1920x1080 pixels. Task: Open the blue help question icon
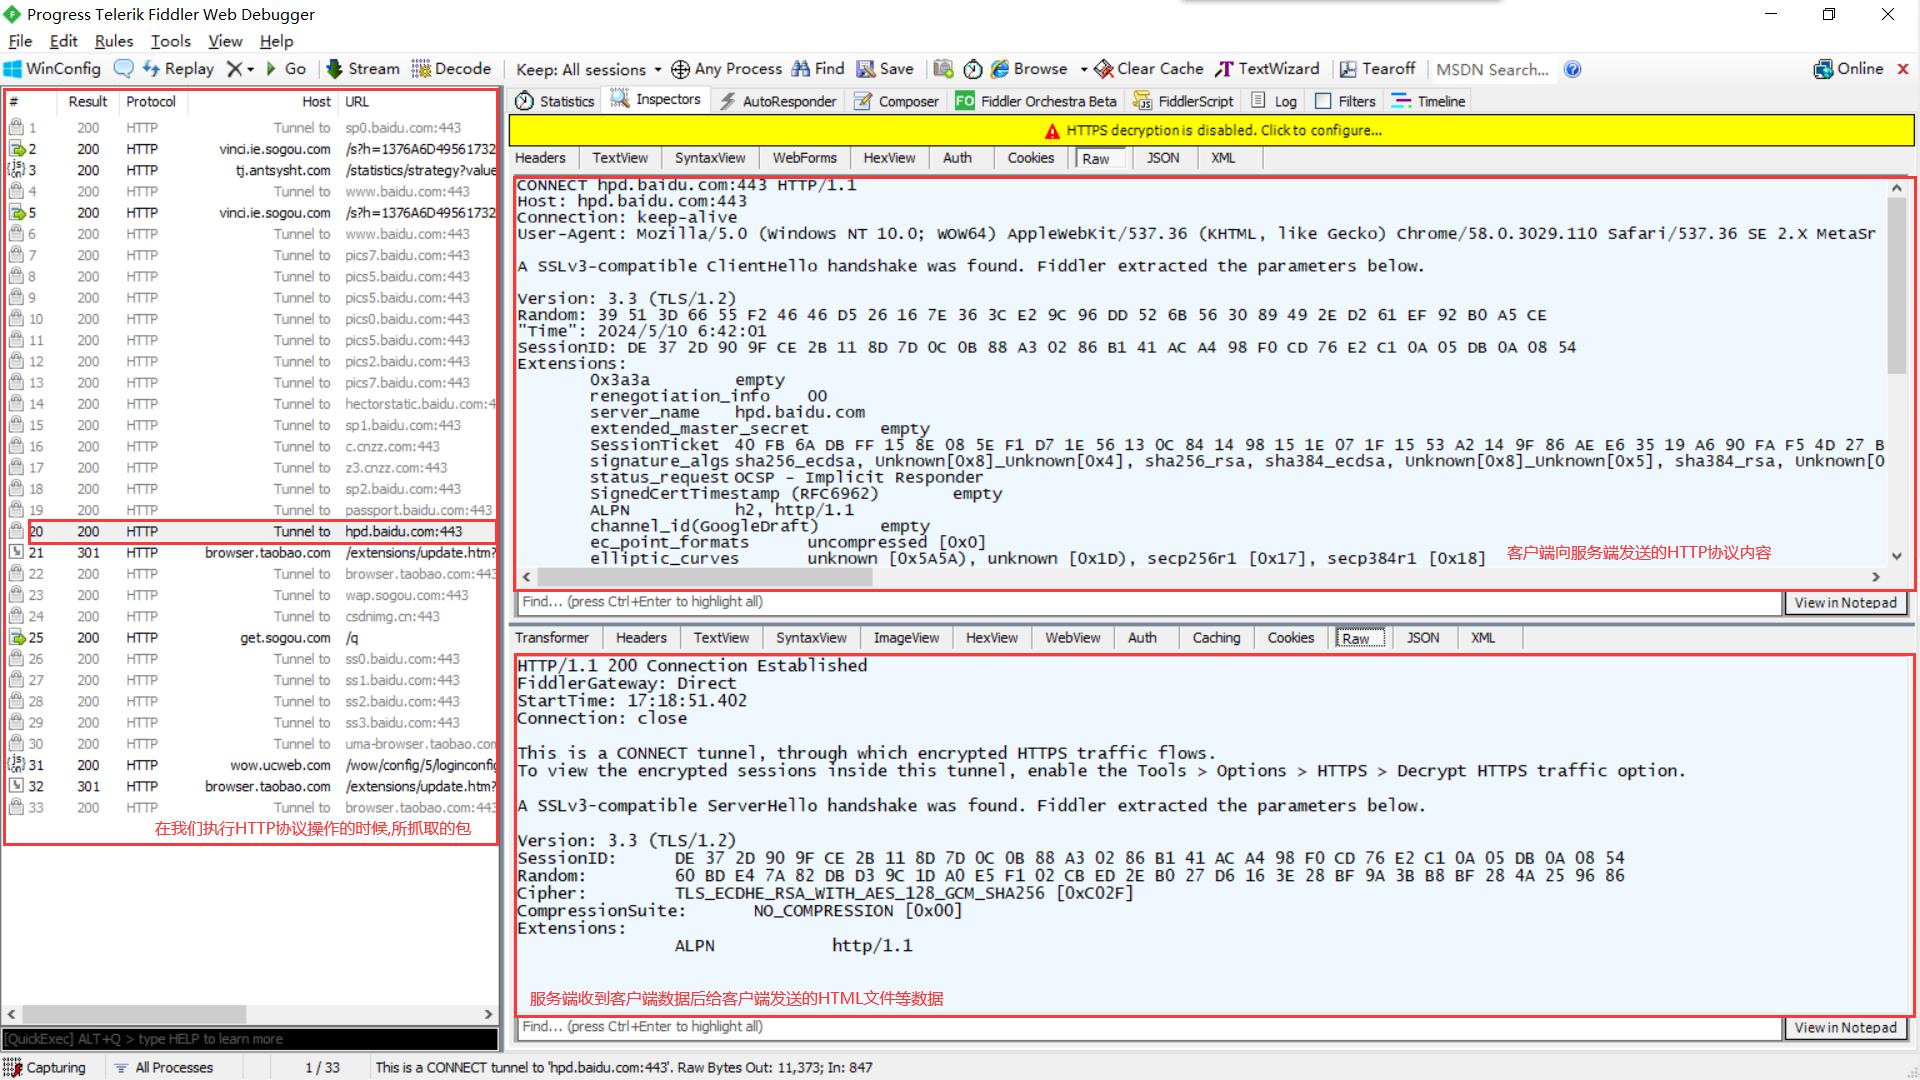(1573, 69)
